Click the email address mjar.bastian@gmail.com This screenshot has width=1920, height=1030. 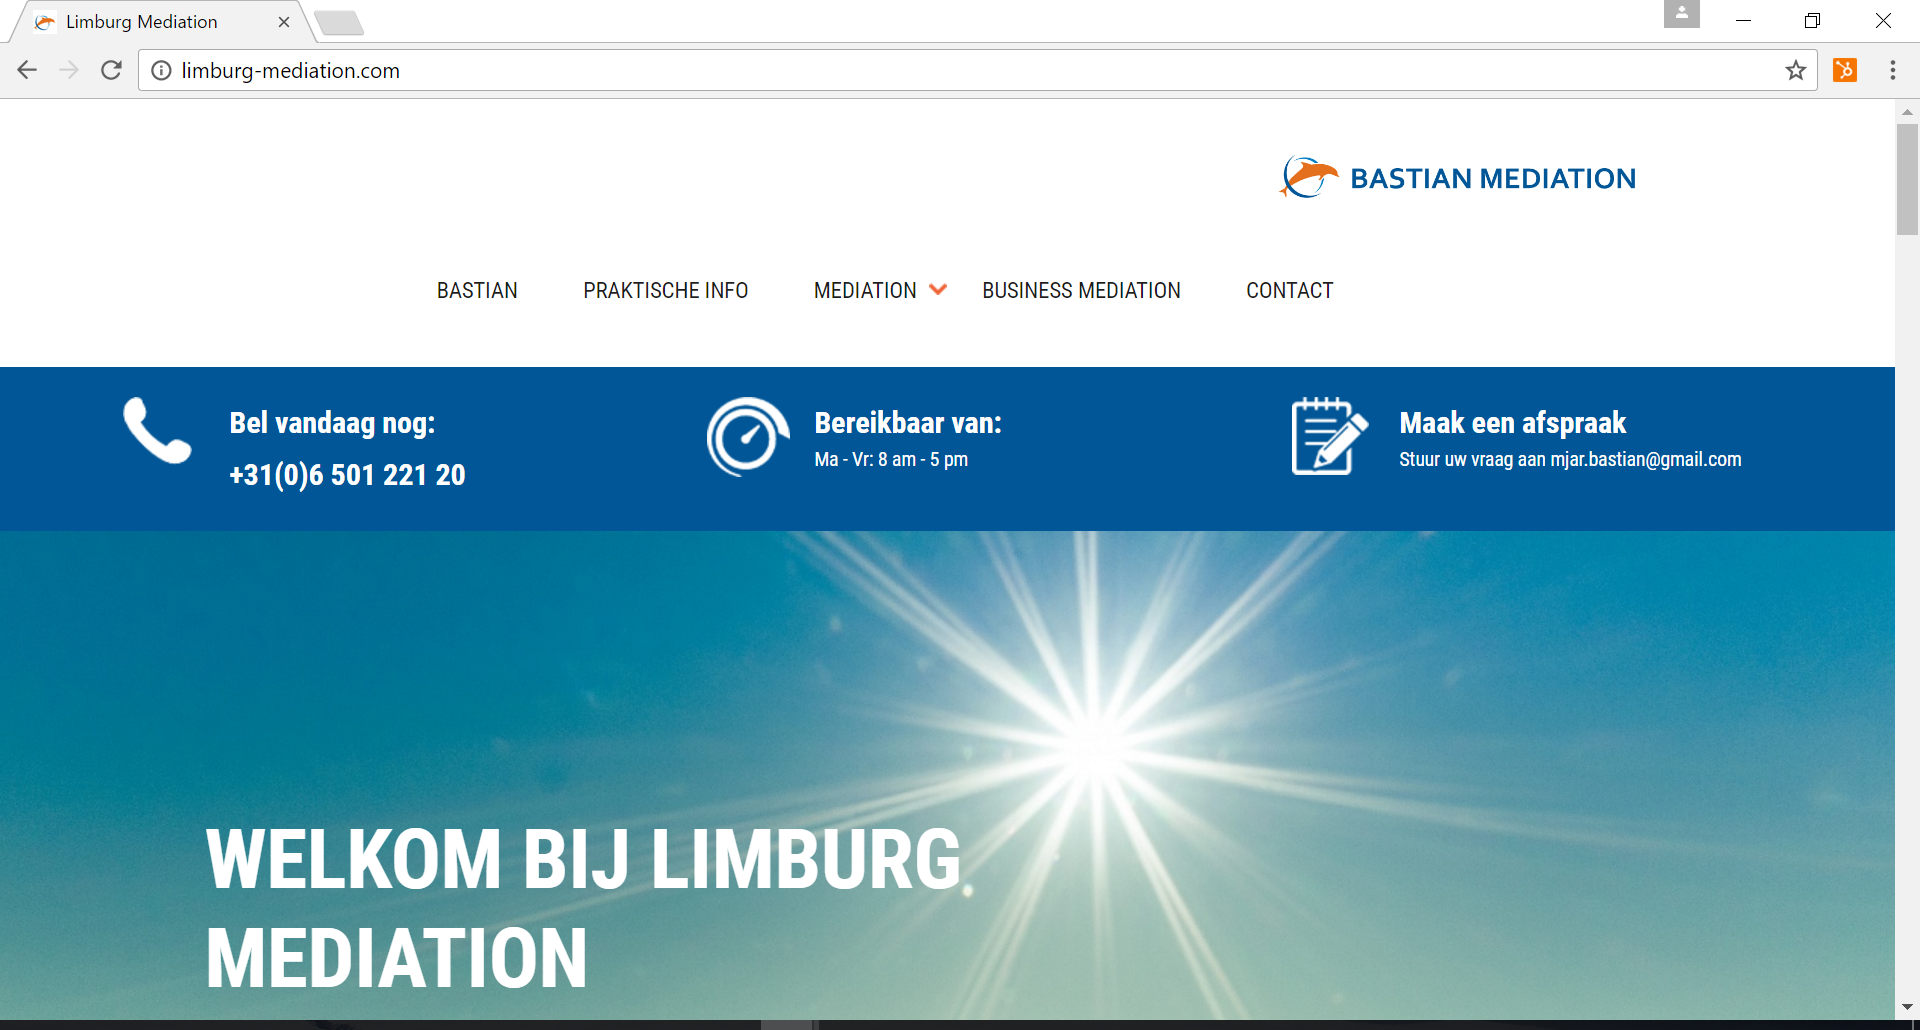pyautogui.click(x=1646, y=460)
